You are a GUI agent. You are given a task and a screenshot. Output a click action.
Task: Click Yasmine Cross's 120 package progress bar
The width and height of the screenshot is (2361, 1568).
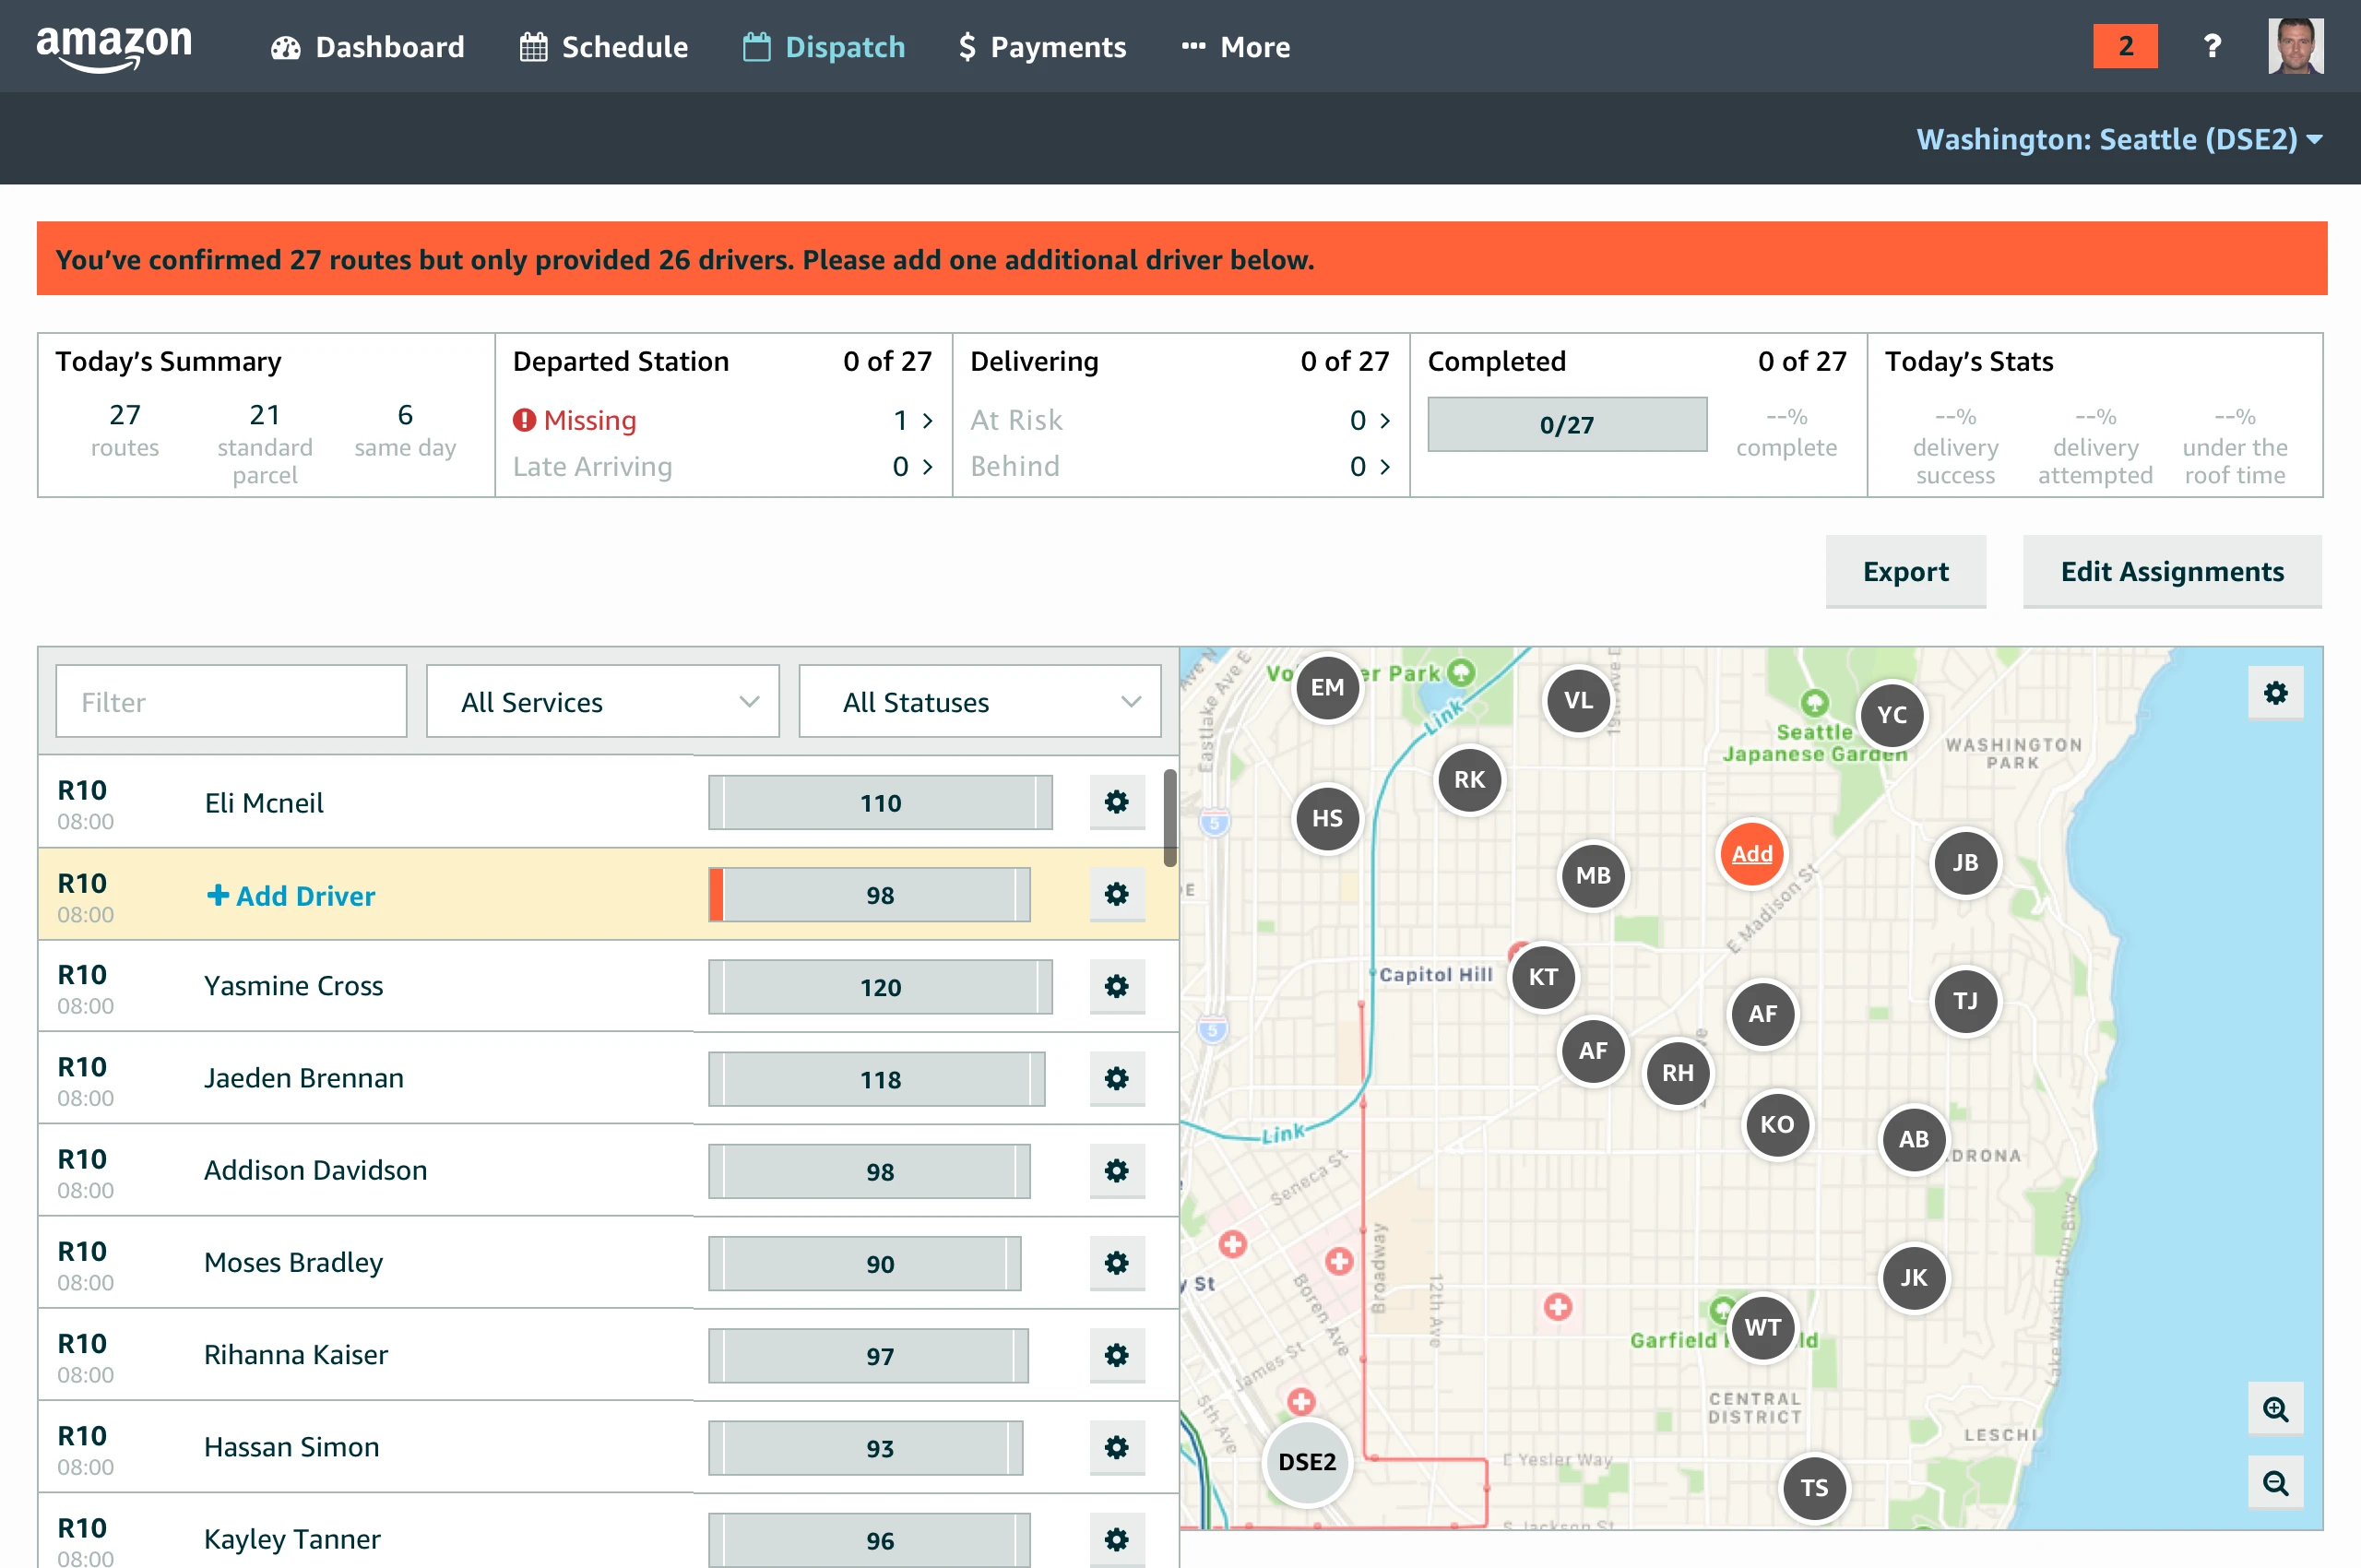pyautogui.click(x=880, y=987)
